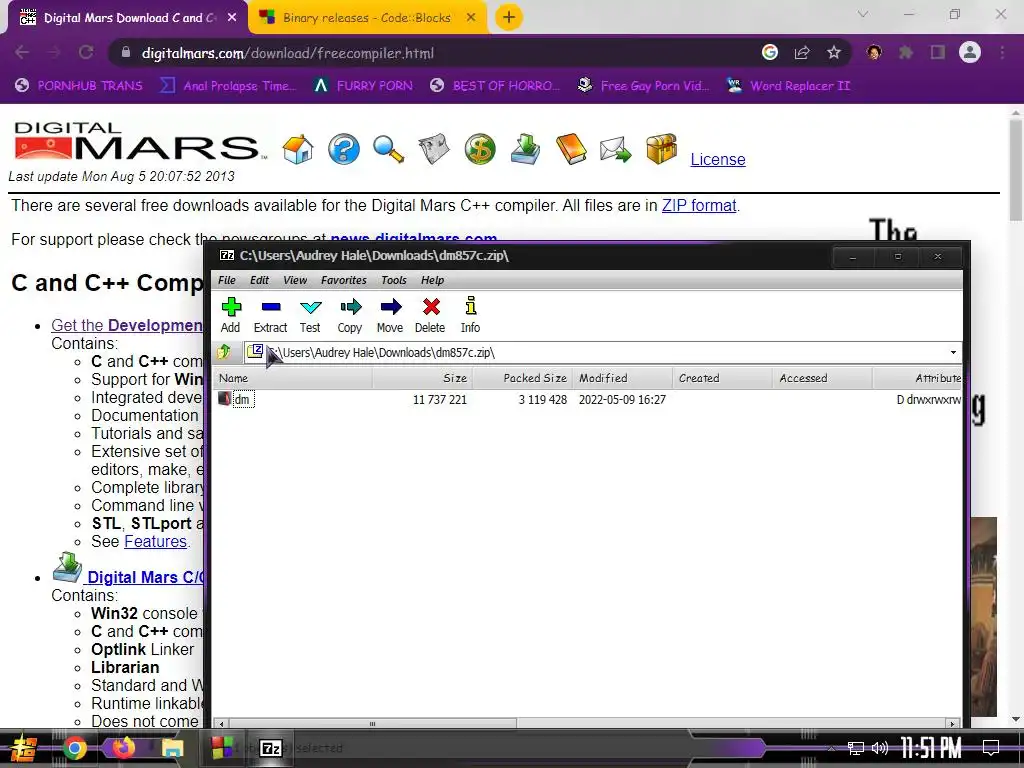Reload the current page
Screen dimensions: 1024x768
pos(86,52)
